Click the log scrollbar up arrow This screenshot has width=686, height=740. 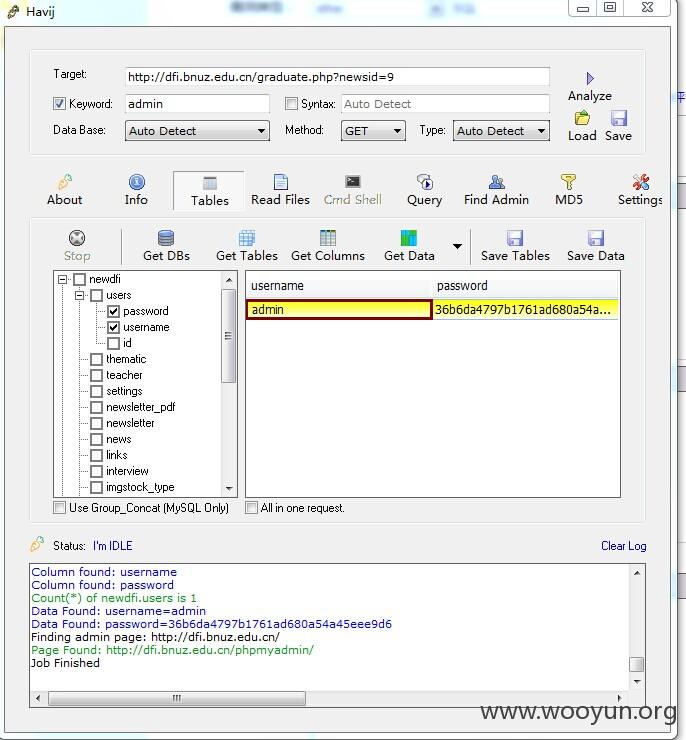637,573
